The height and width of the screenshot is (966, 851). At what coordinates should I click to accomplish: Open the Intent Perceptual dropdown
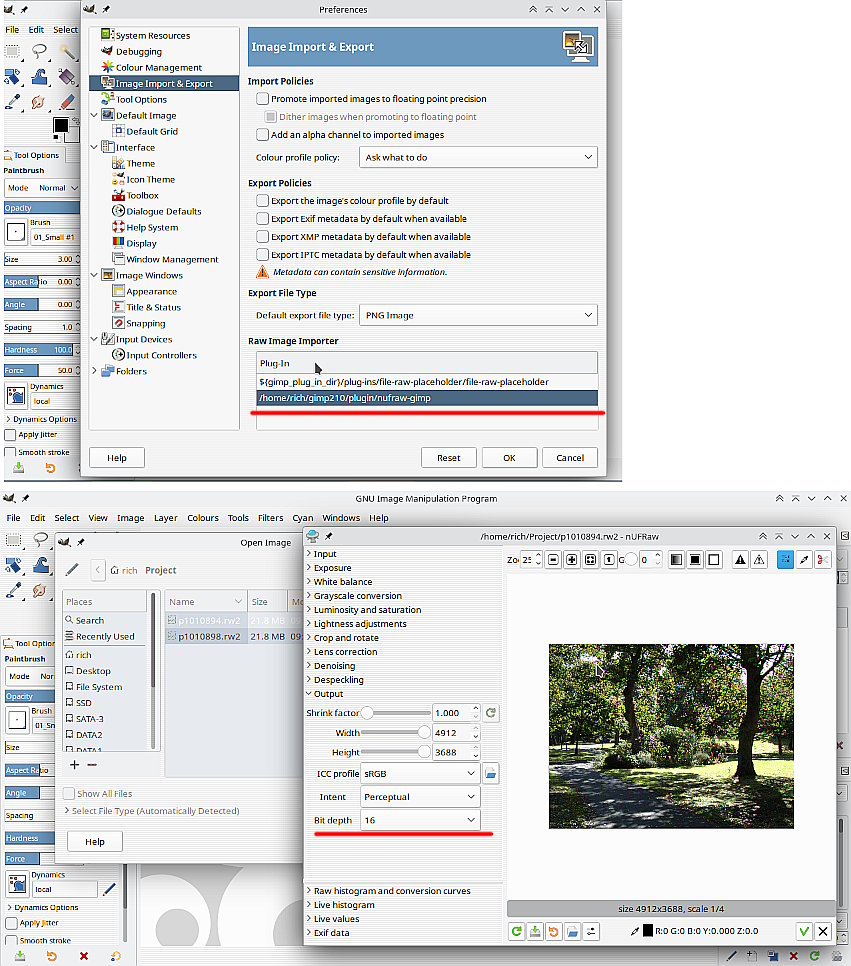point(420,797)
